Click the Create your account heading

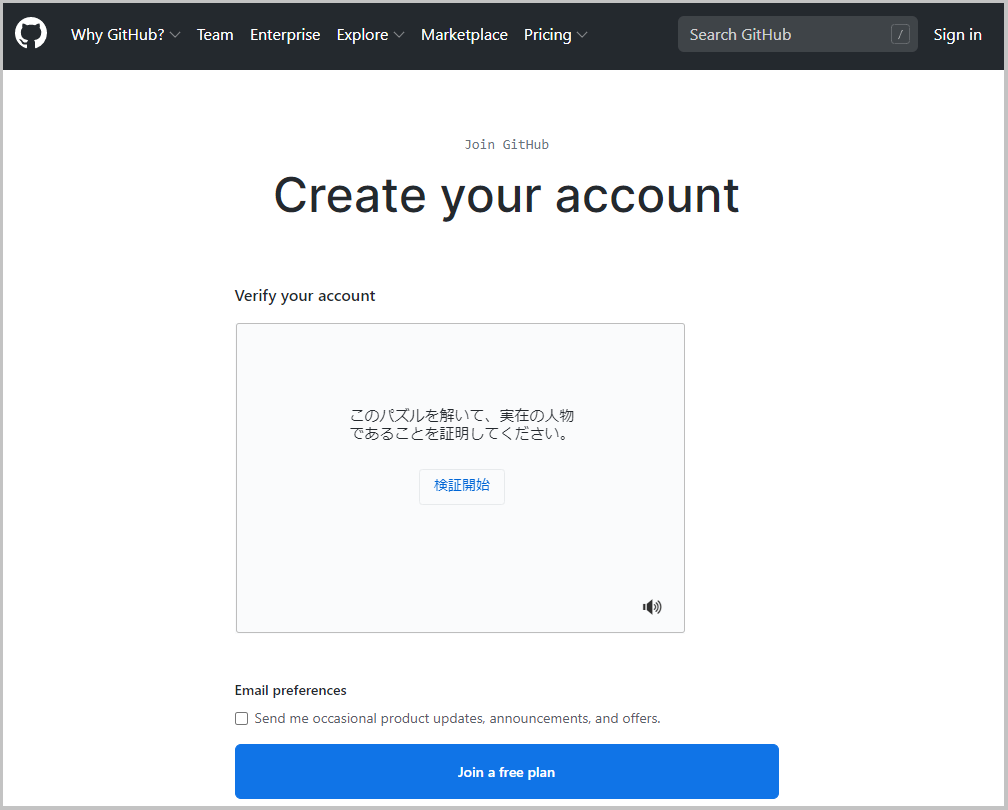point(506,195)
